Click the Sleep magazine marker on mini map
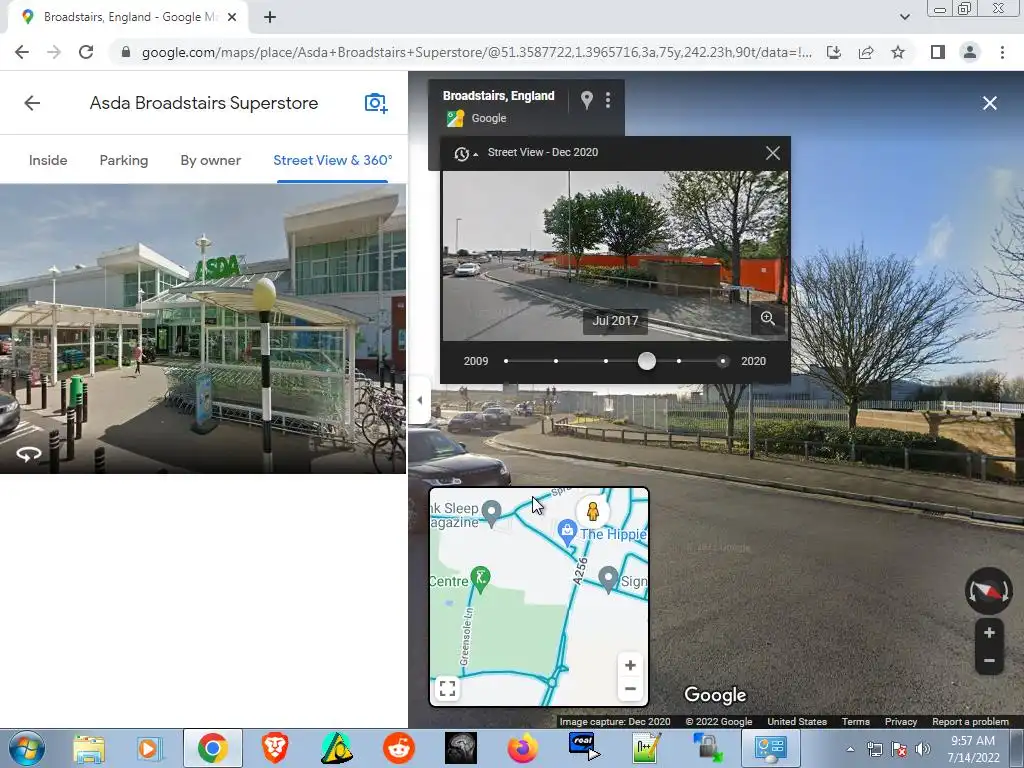 coord(491,512)
